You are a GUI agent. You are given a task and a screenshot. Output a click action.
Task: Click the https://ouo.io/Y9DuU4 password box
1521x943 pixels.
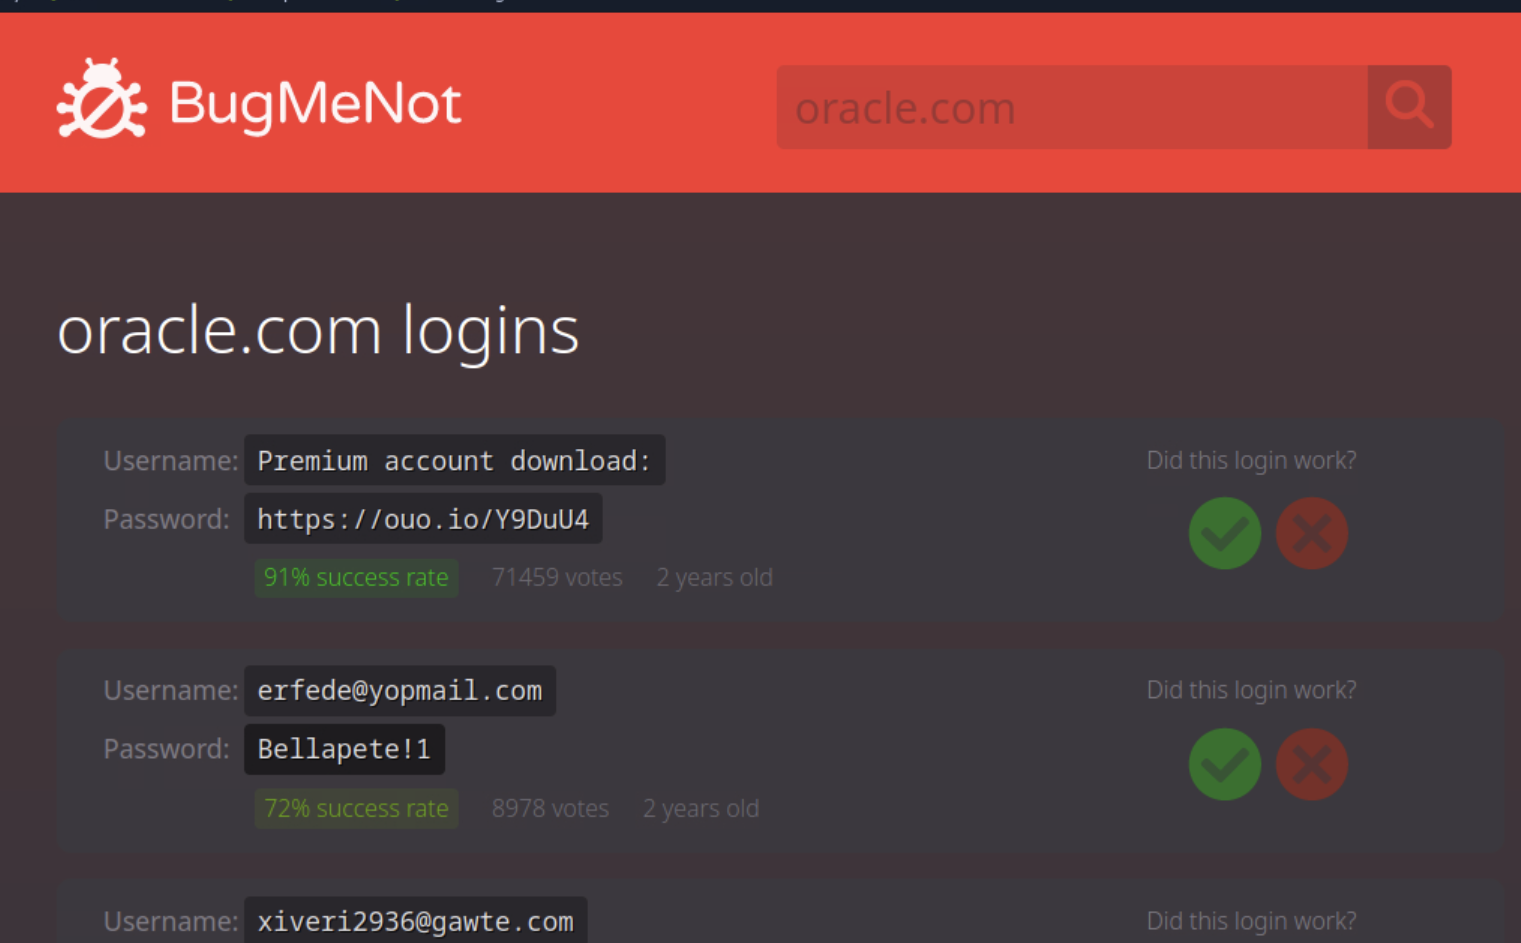pyautogui.click(x=423, y=519)
